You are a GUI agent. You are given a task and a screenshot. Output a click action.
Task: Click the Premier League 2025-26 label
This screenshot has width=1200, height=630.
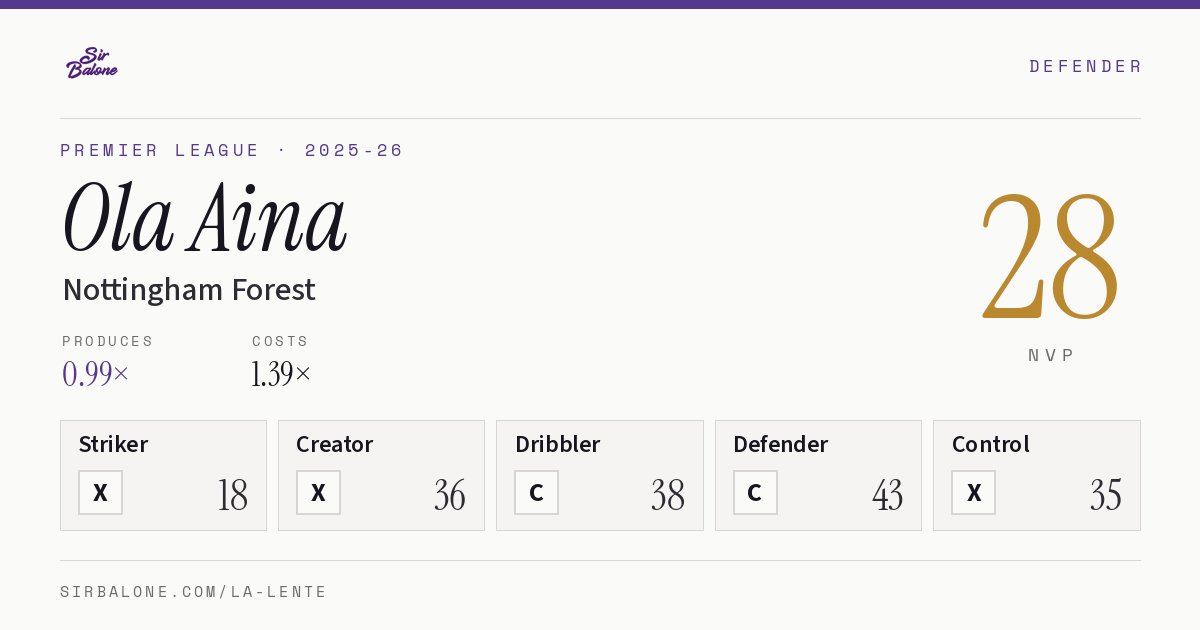(232, 150)
